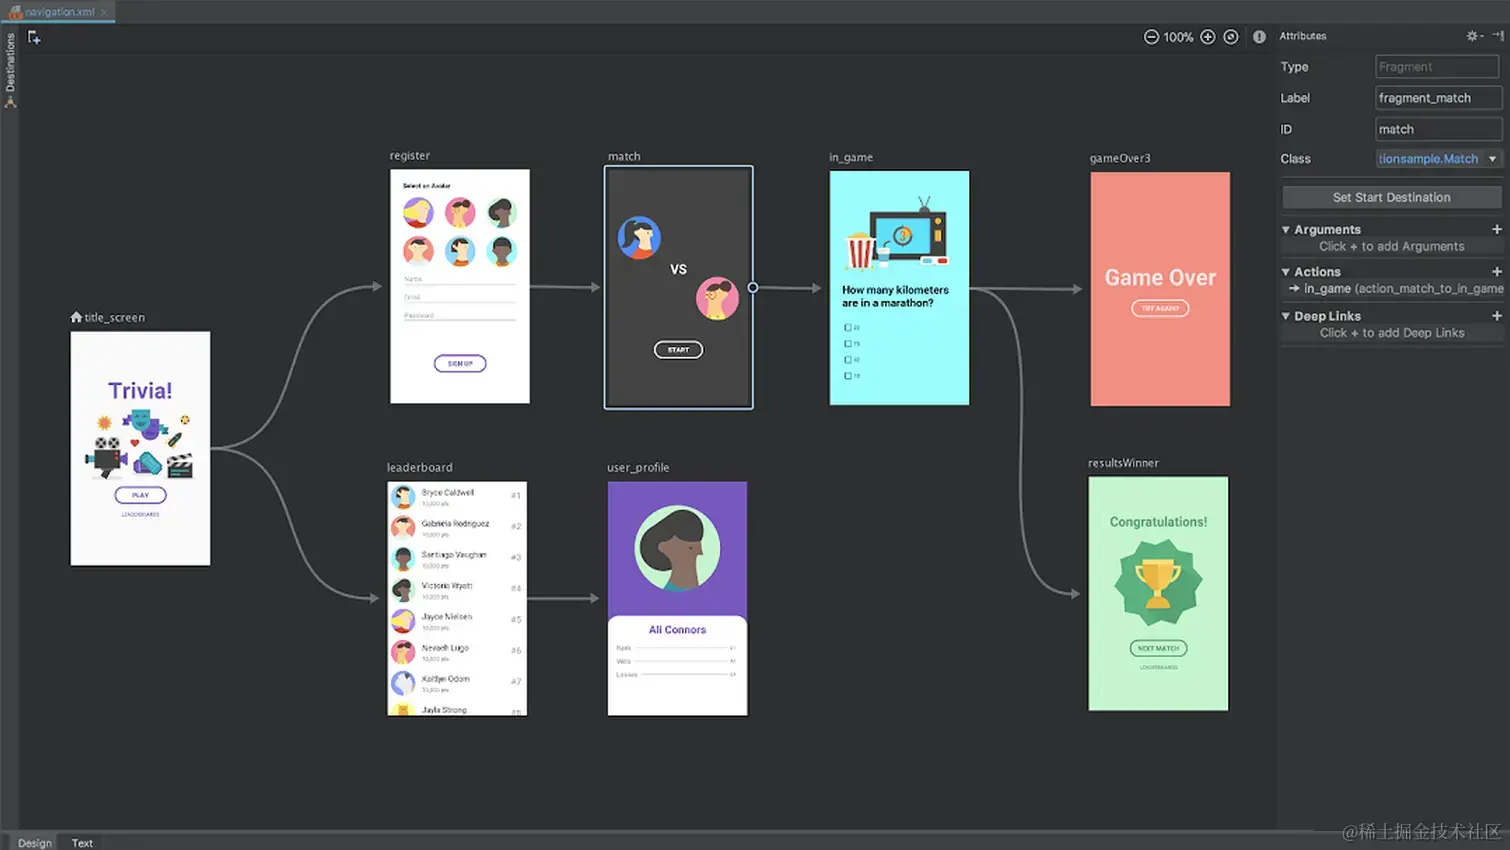Viewport: 1510px width, 850px height.
Task: Click the Set Start Destination button
Action: pyautogui.click(x=1391, y=197)
